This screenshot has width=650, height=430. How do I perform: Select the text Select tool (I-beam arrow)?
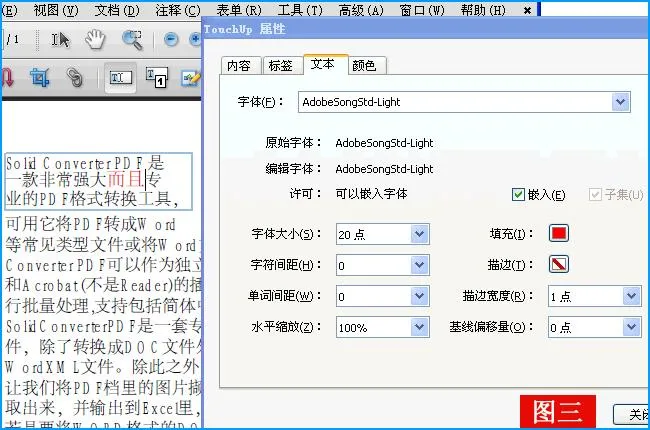[x=61, y=40]
